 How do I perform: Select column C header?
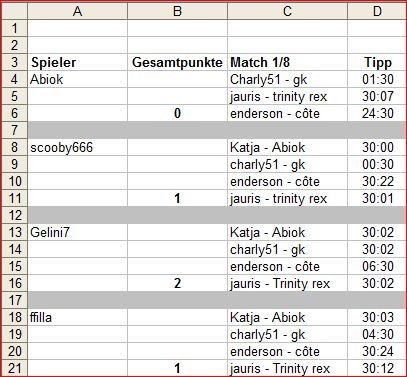point(287,11)
